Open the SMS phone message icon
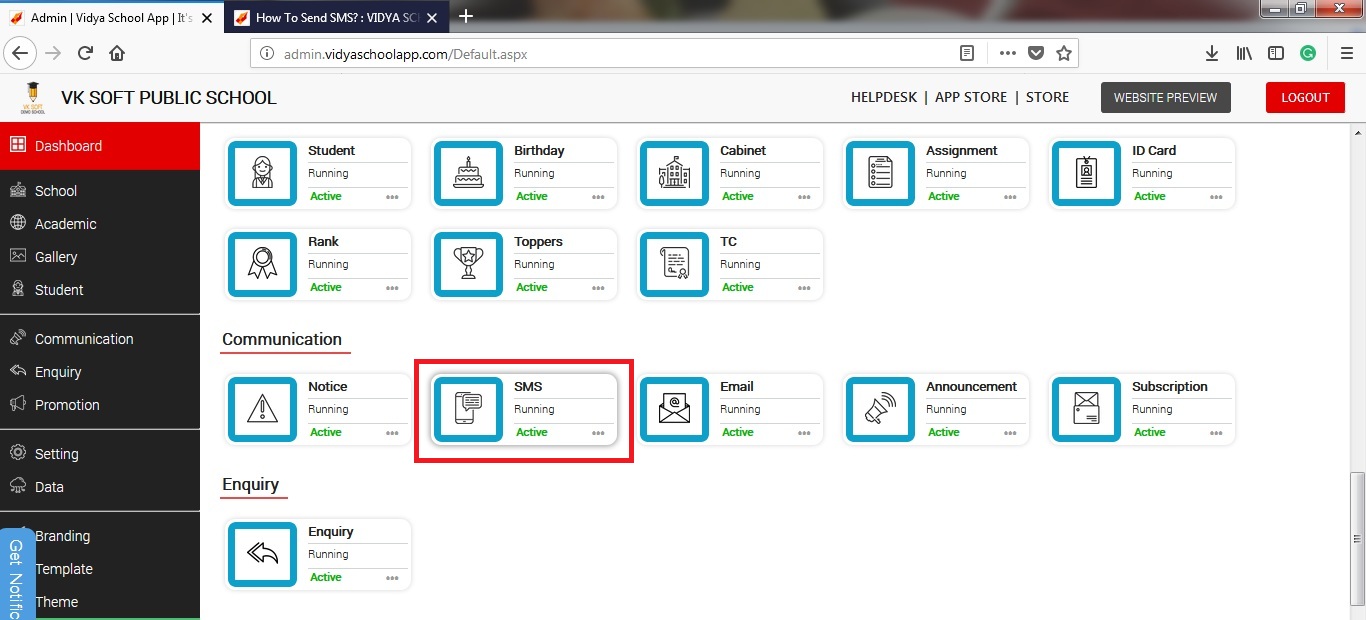The width and height of the screenshot is (1366, 620). [x=469, y=409]
